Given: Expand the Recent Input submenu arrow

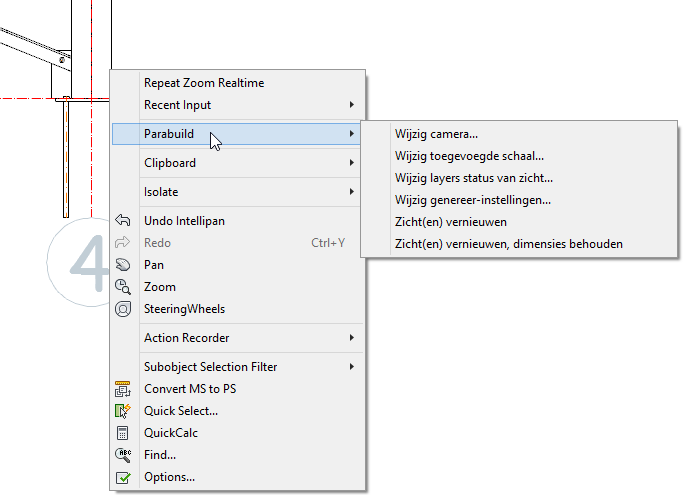Looking at the screenshot, I should (352, 105).
